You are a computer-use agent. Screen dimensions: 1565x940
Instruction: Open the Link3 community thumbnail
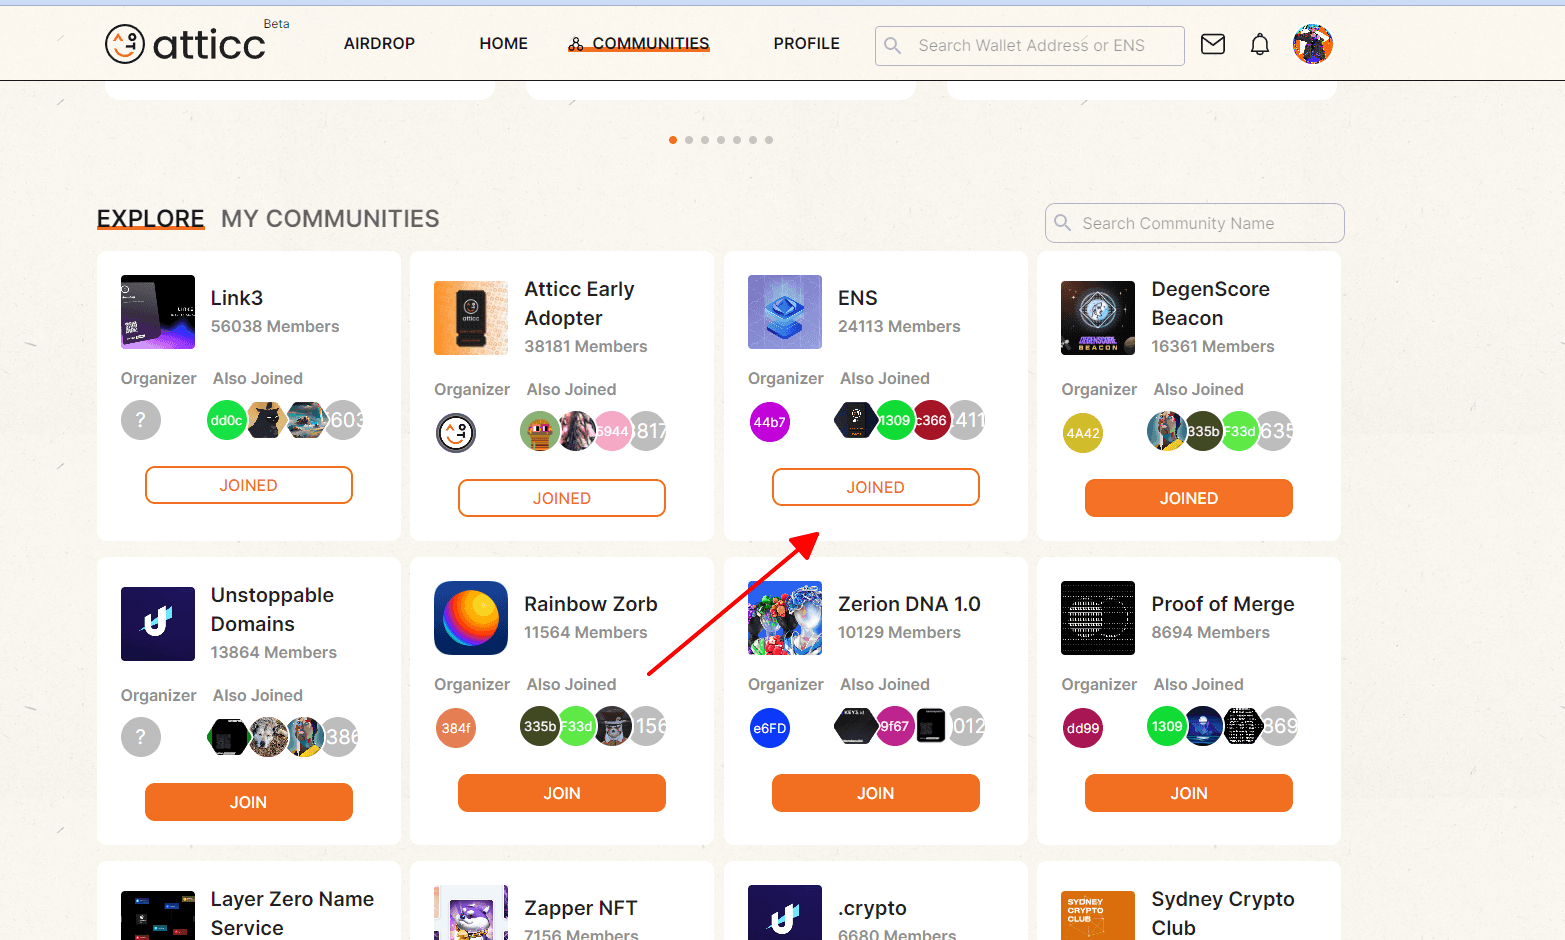[158, 312]
